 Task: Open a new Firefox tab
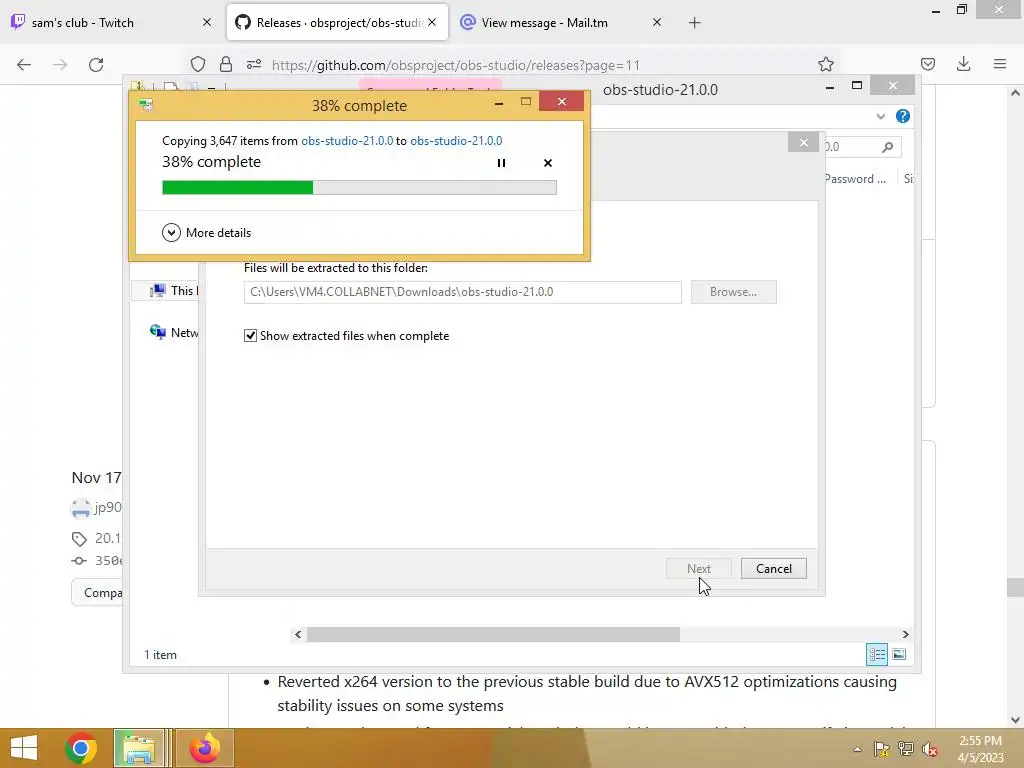coord(694,23)
